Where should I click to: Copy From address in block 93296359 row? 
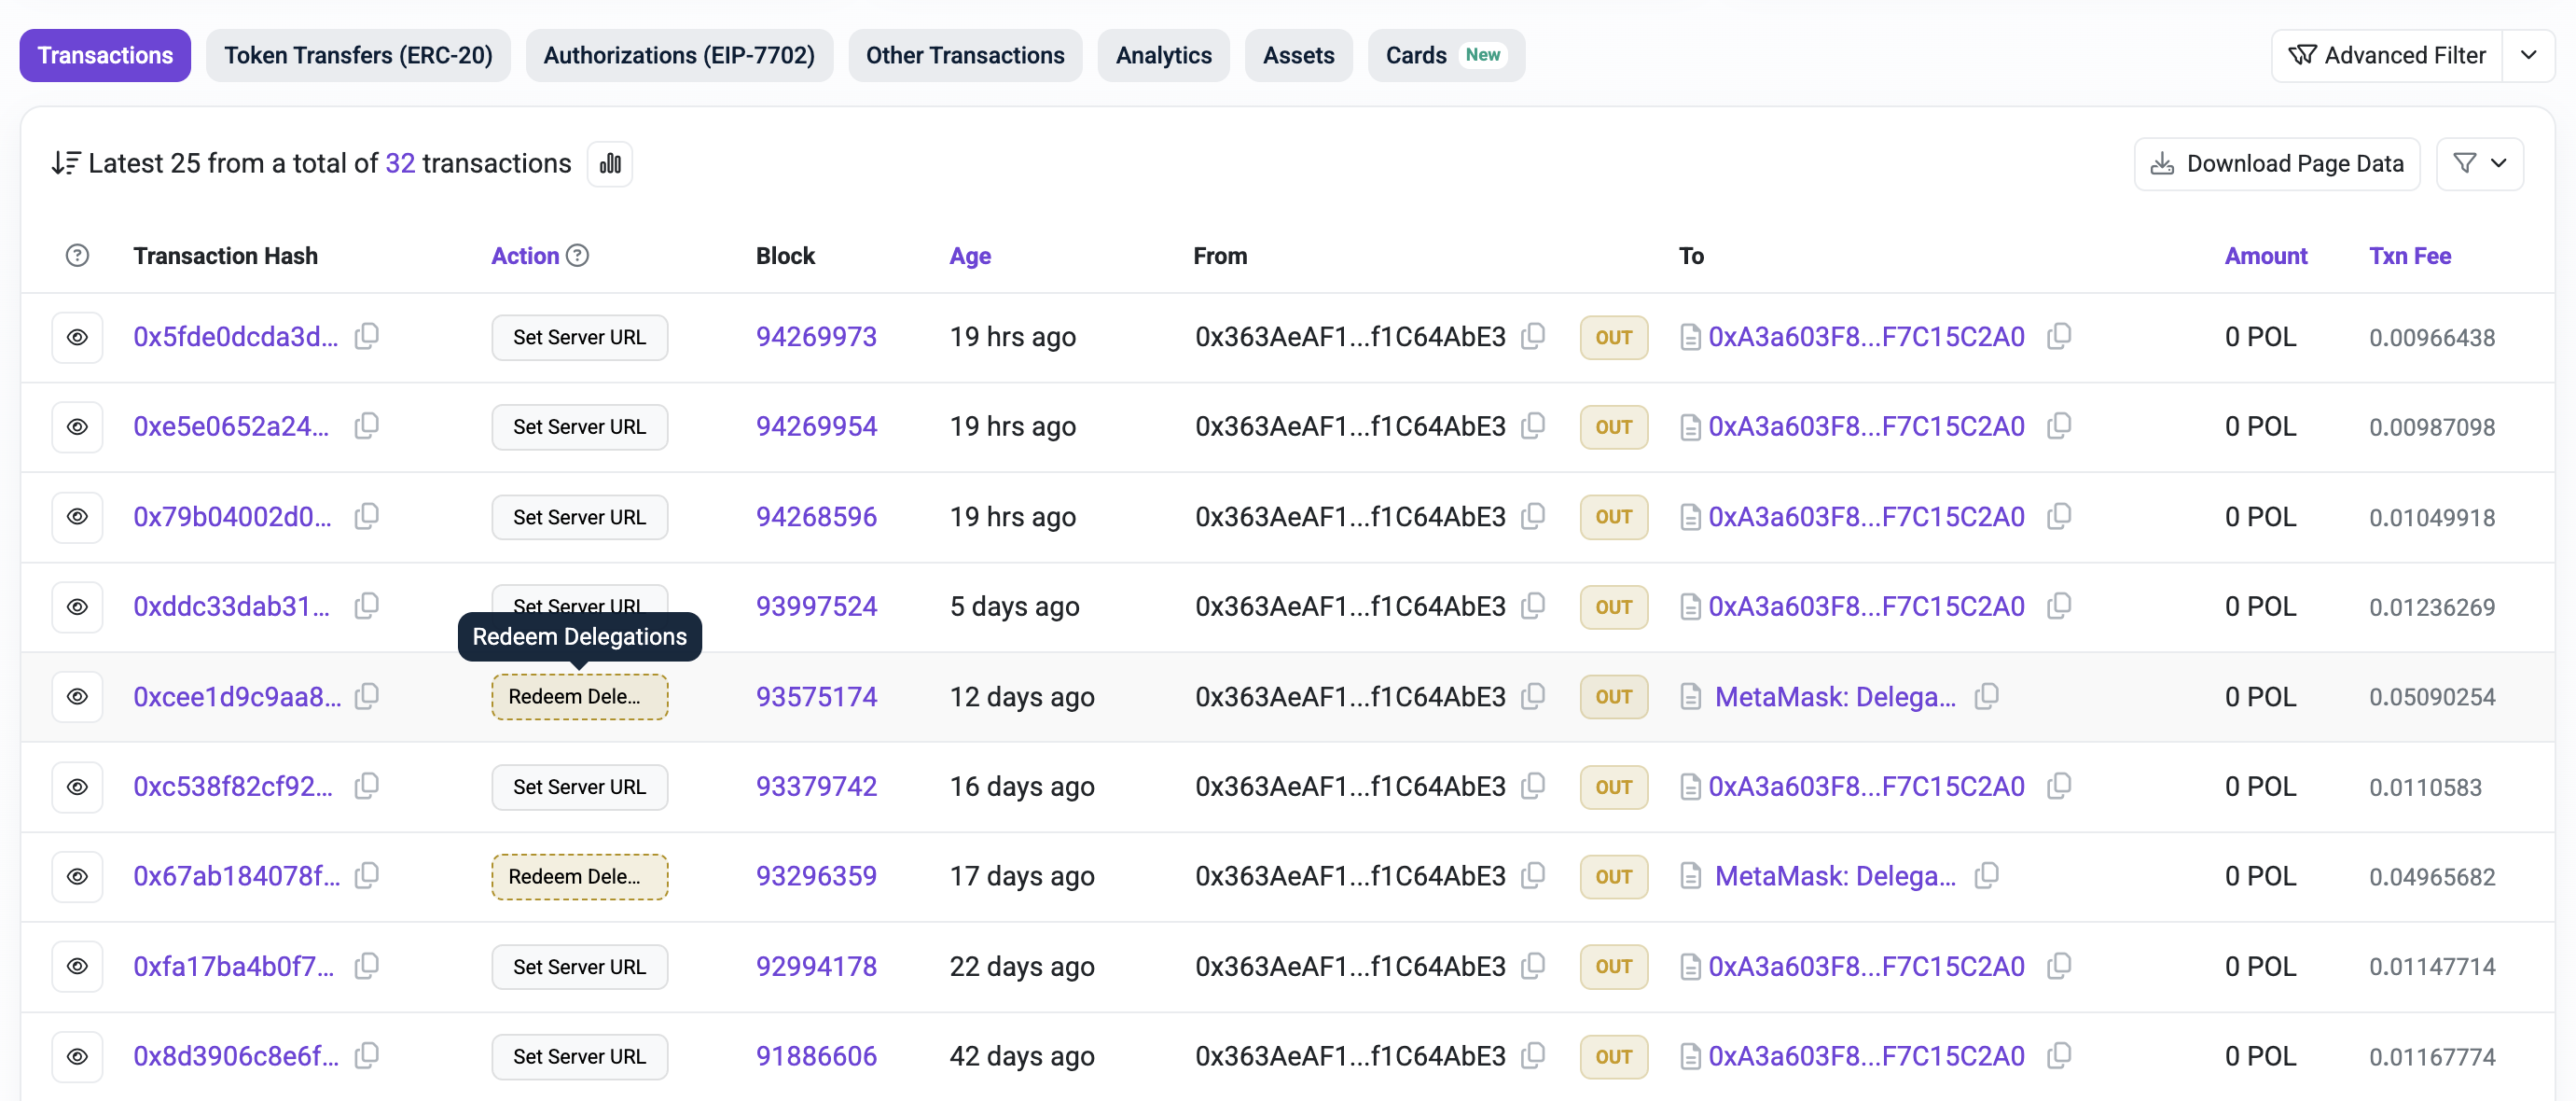click(1533, 875)
